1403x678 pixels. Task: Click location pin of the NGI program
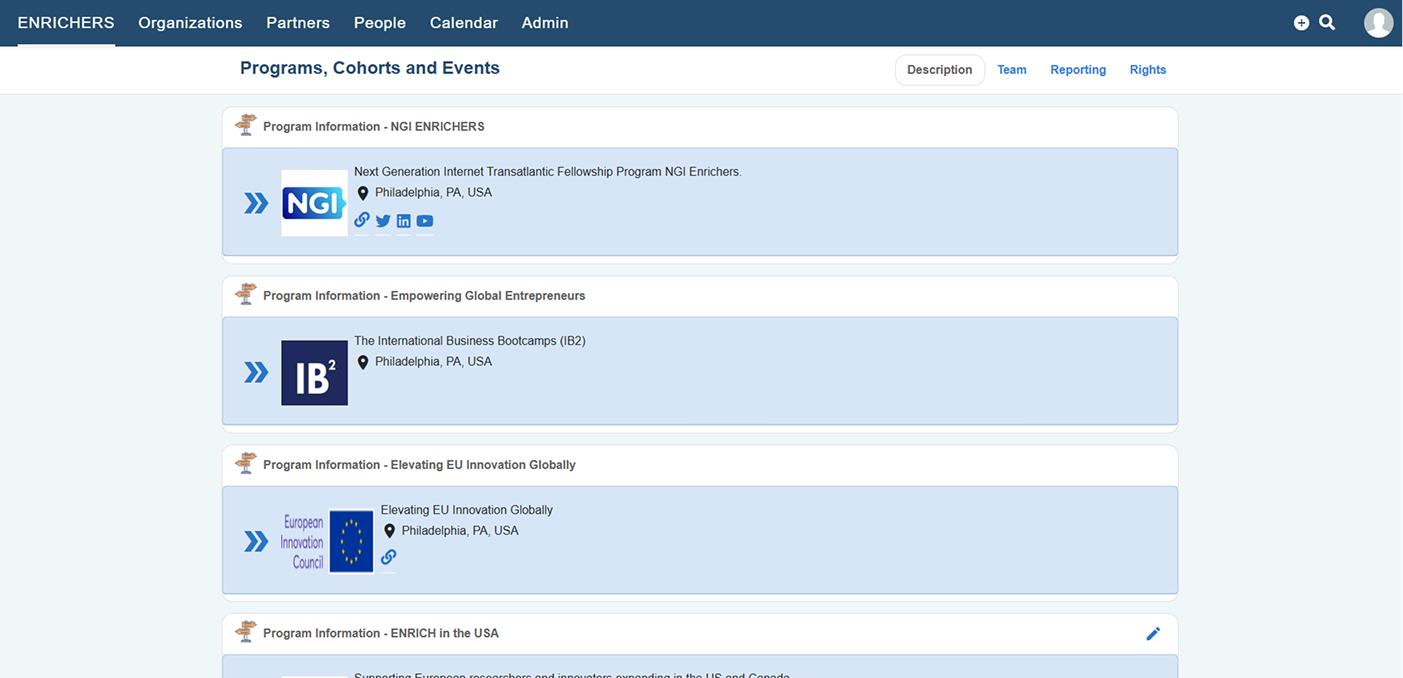363,193
